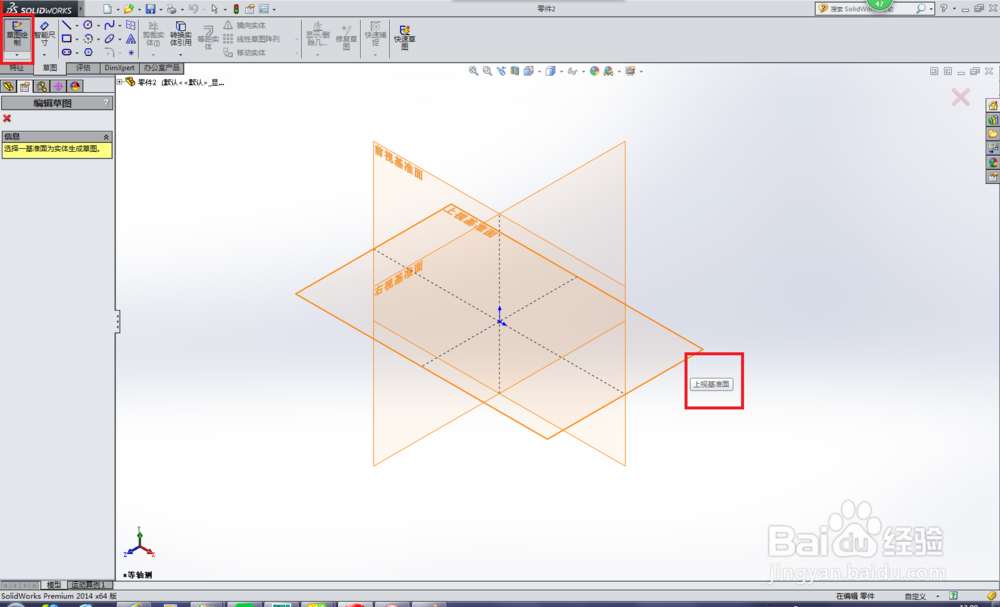Viewport: 1000px width, 607px height.
Task: Print the document
Action: point(172,9)
